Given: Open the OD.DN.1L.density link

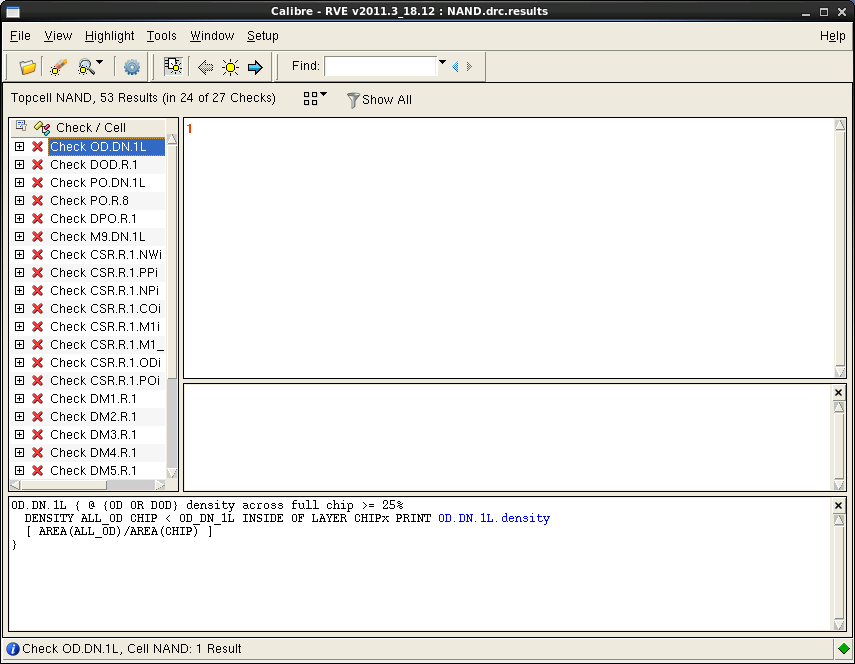Looking at the screenshot, I should 494,518.
